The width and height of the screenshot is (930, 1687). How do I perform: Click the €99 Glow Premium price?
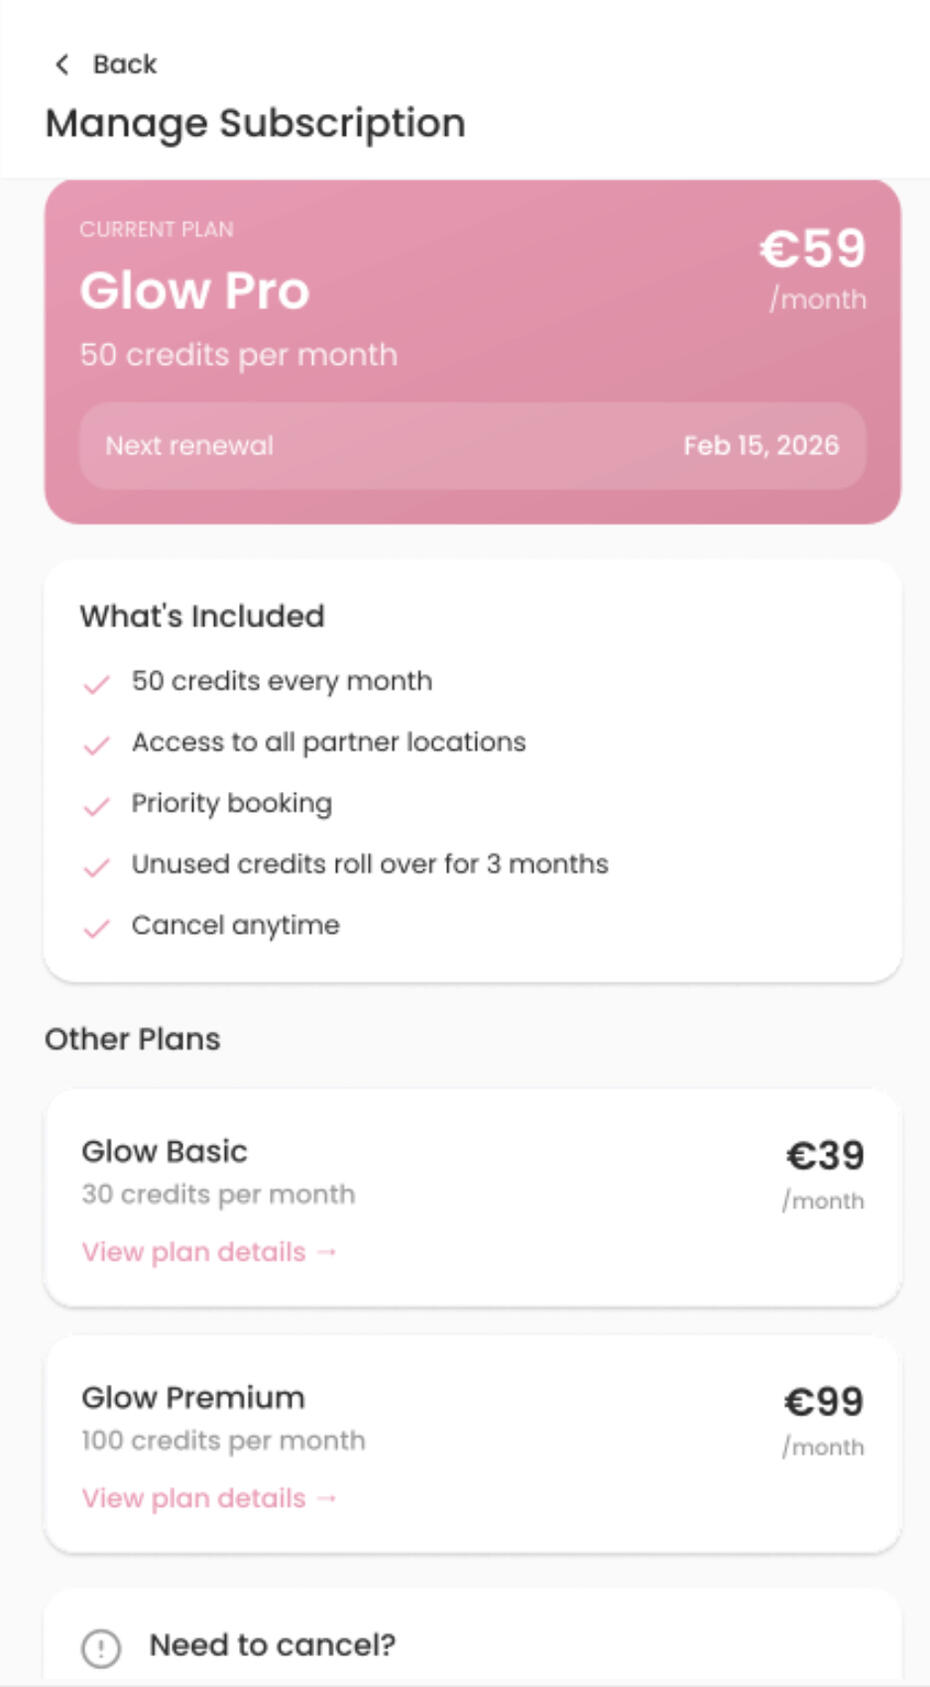click(x=824, y=1402)
